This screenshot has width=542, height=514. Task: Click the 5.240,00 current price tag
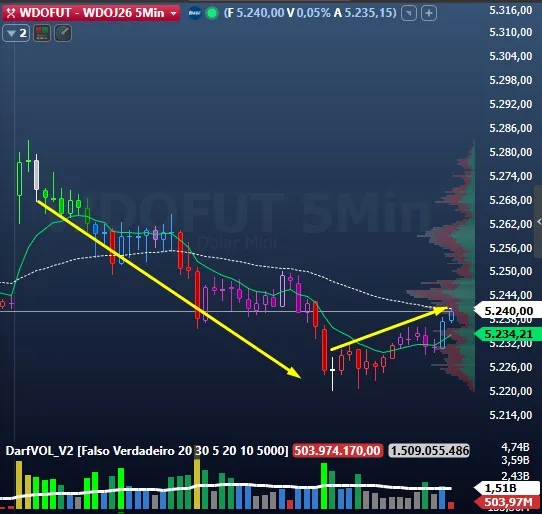508,311
